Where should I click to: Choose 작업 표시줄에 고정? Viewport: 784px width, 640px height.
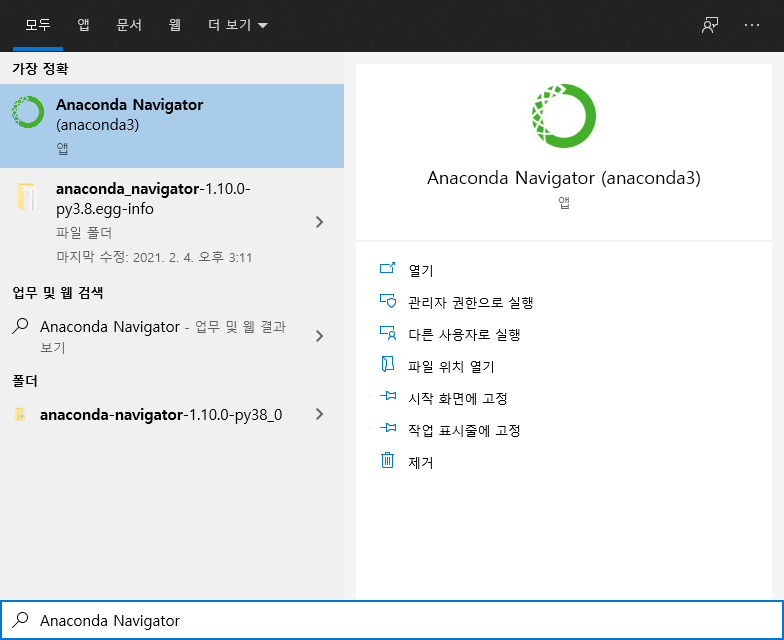tap(464, 430)
